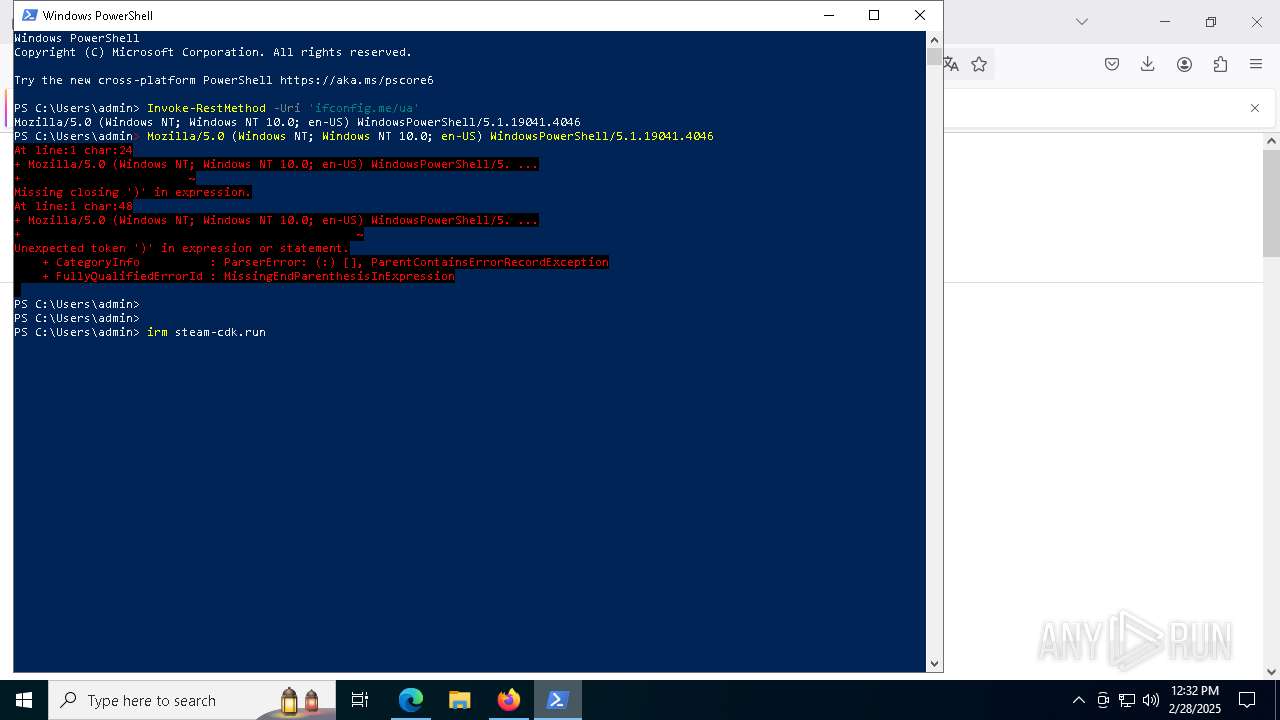1280x720 pixels.
Task: Click the 'Missing closing' error message line
Action: pos(132,192)
